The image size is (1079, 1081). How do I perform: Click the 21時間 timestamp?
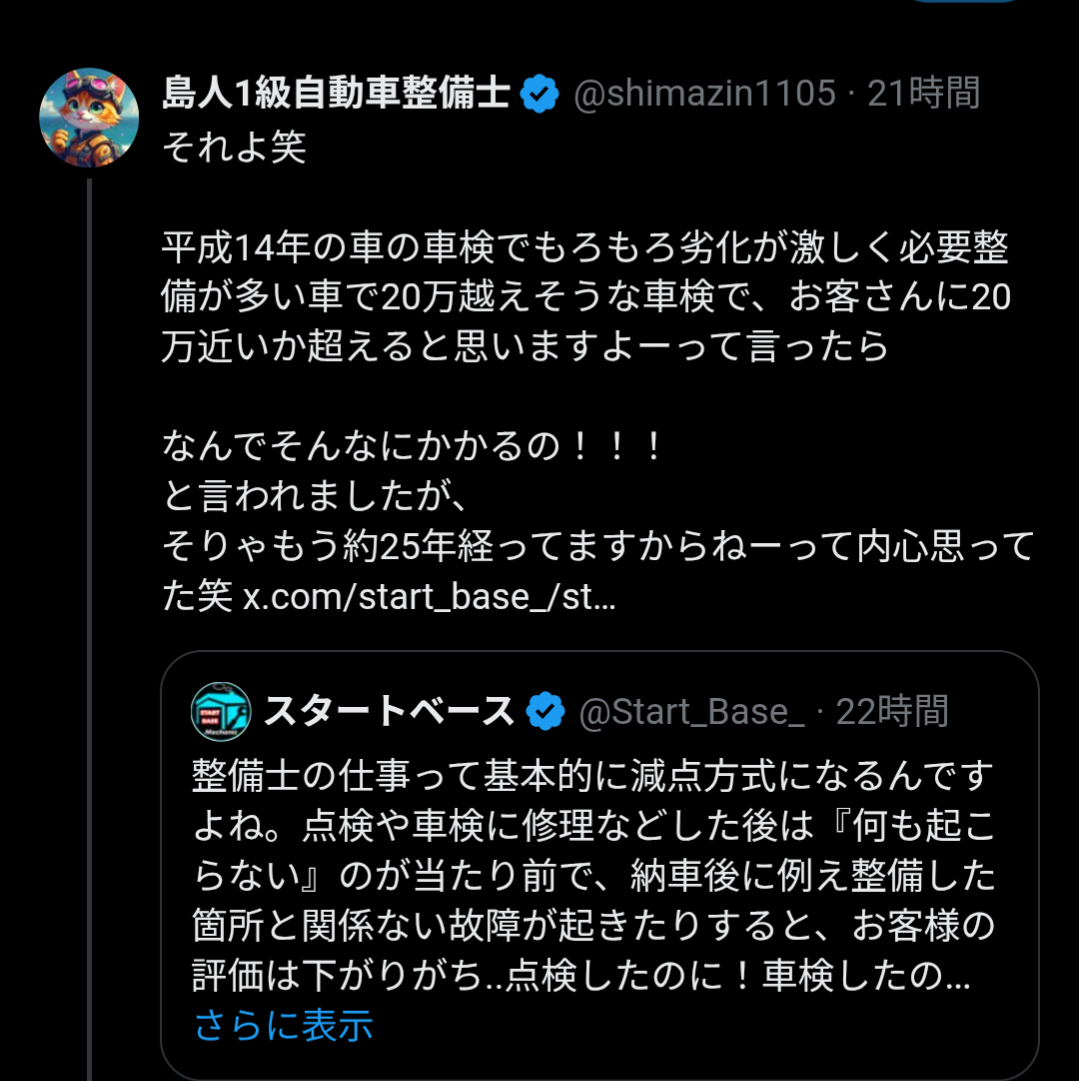point(924,94)
